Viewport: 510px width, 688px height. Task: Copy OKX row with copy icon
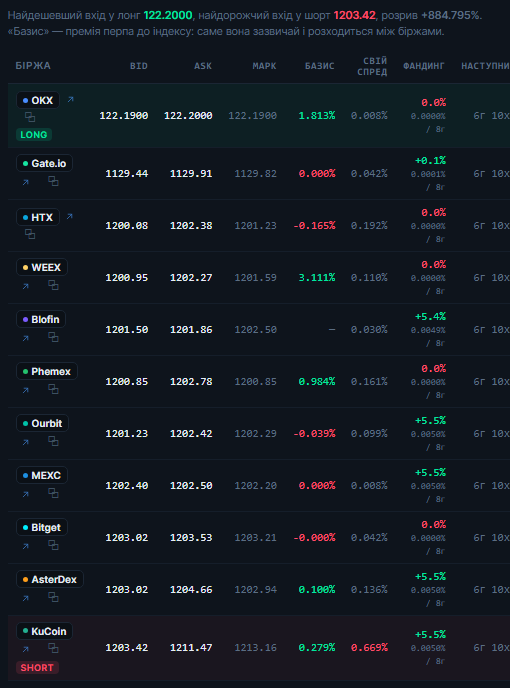pos(30,117)
